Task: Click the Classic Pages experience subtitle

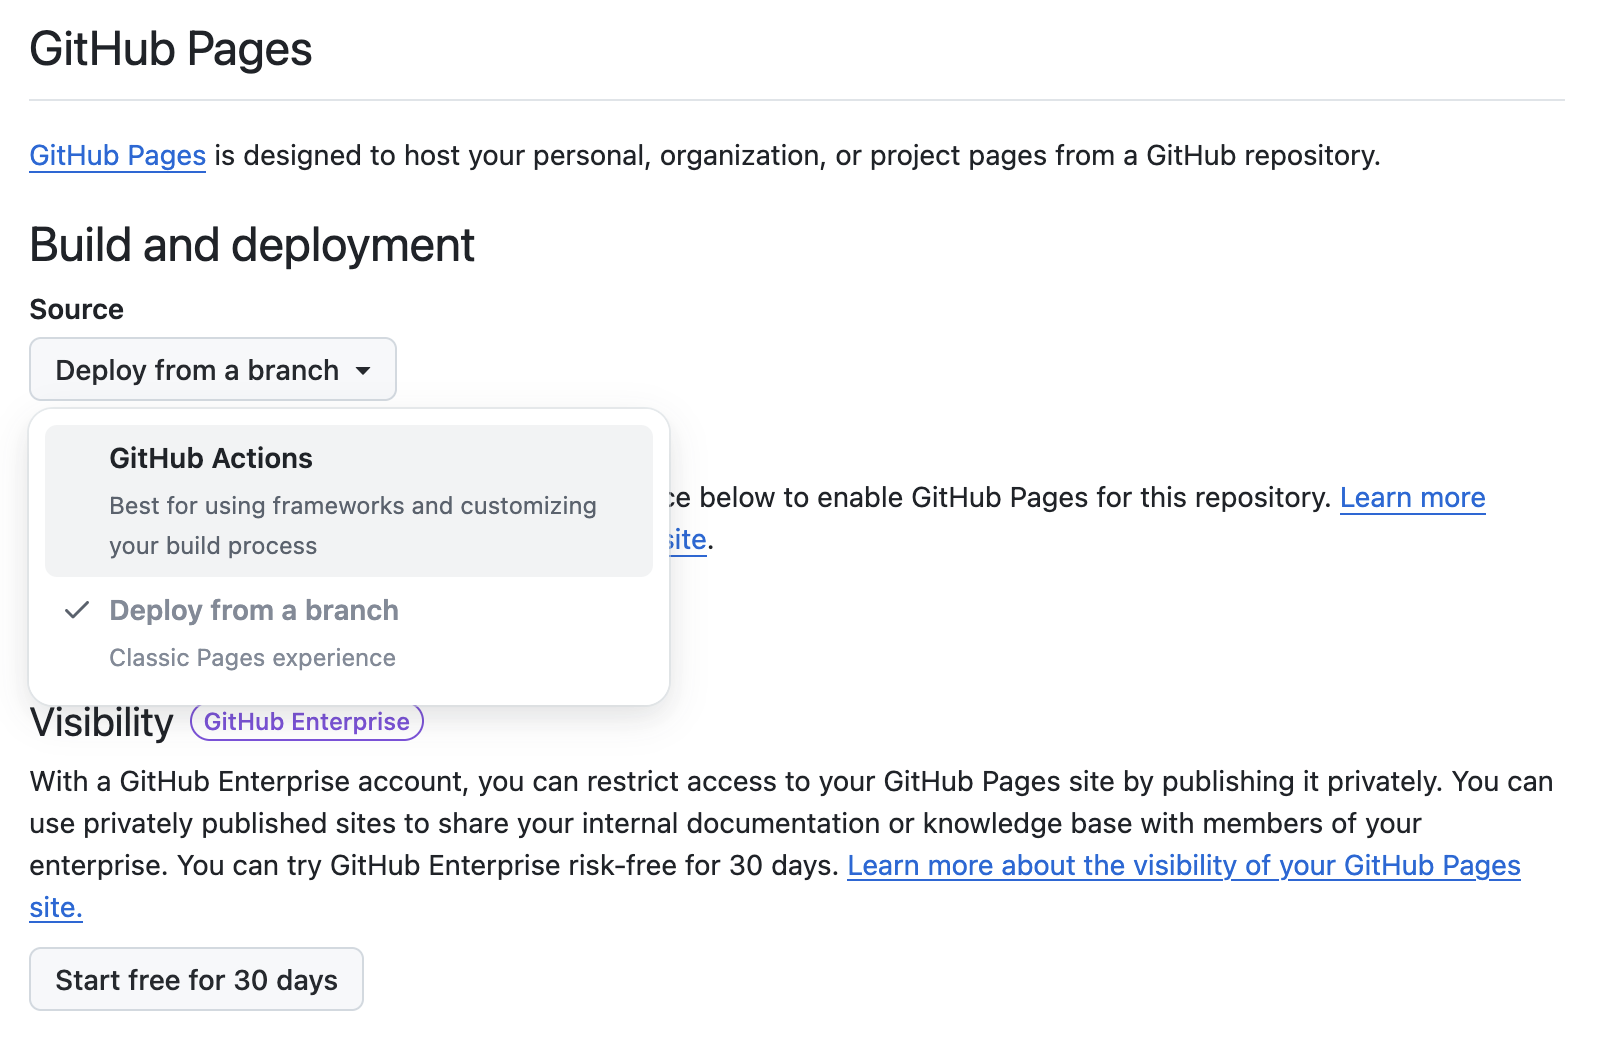Action: pyautogui.click(x=251, y=657)
